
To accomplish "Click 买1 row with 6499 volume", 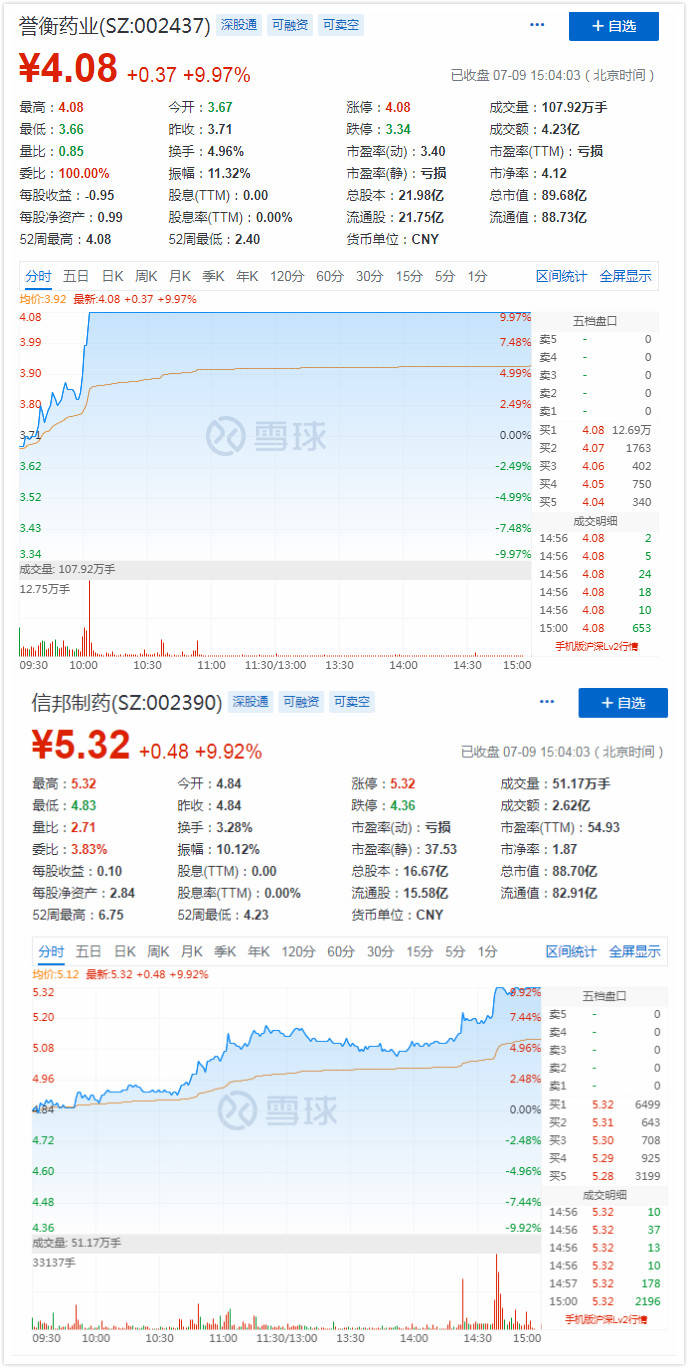I will tap(604, 1104).
